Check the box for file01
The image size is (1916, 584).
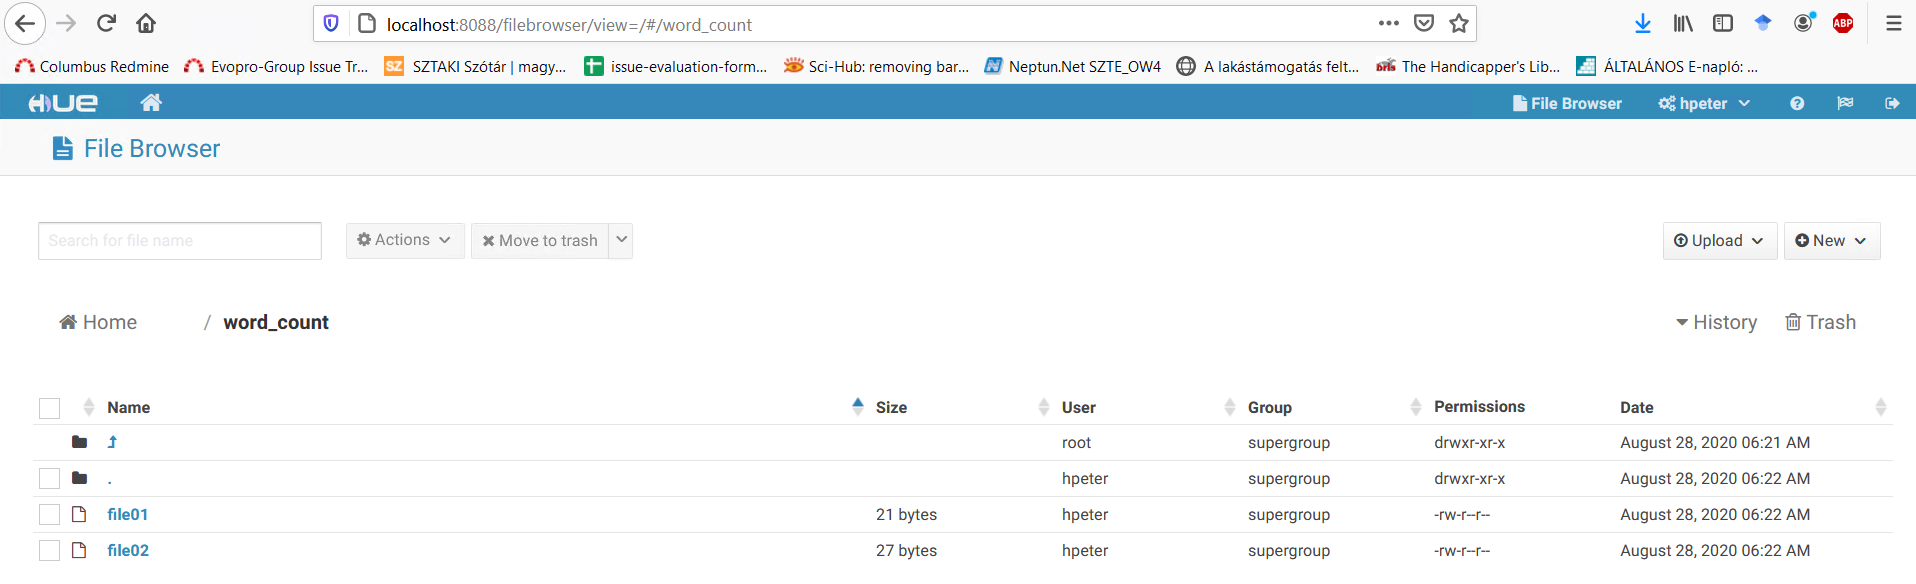[50, 515]
